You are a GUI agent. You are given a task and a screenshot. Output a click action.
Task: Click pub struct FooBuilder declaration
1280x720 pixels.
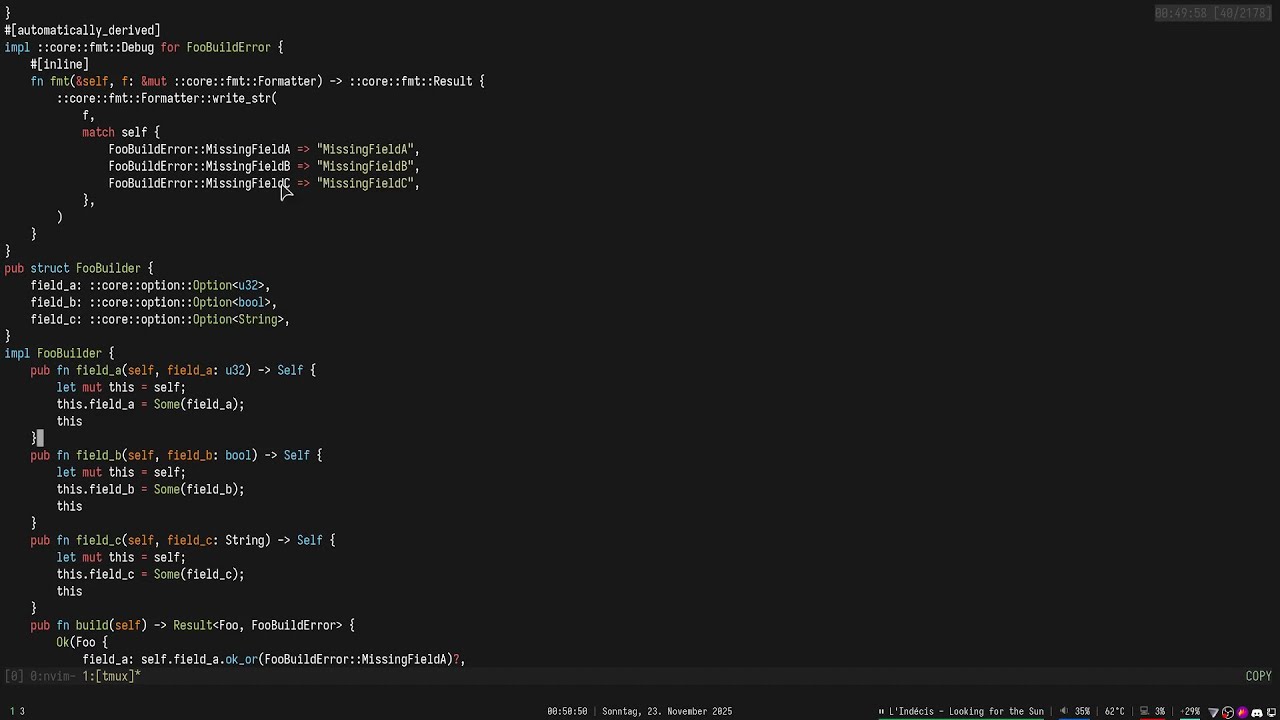pos(79,268)
